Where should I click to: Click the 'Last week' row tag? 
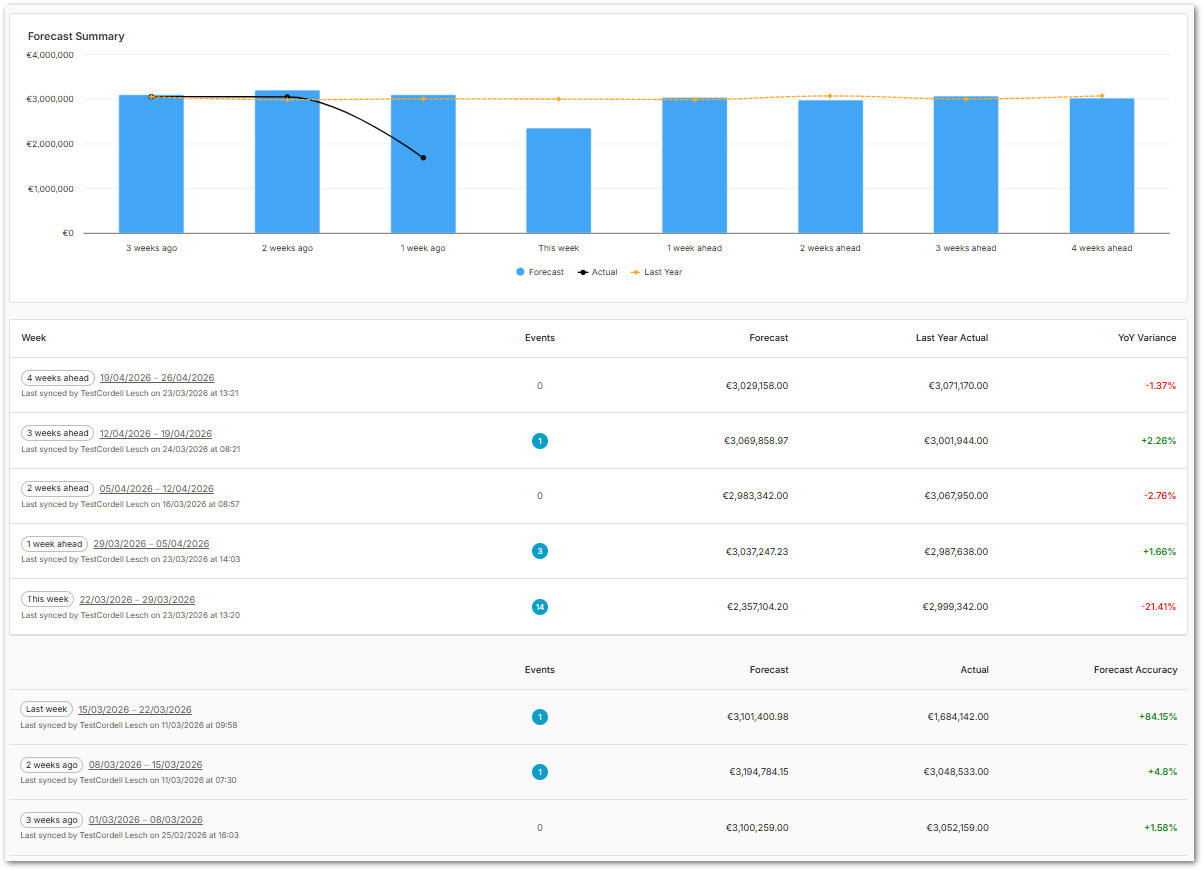tap(47, 709)
